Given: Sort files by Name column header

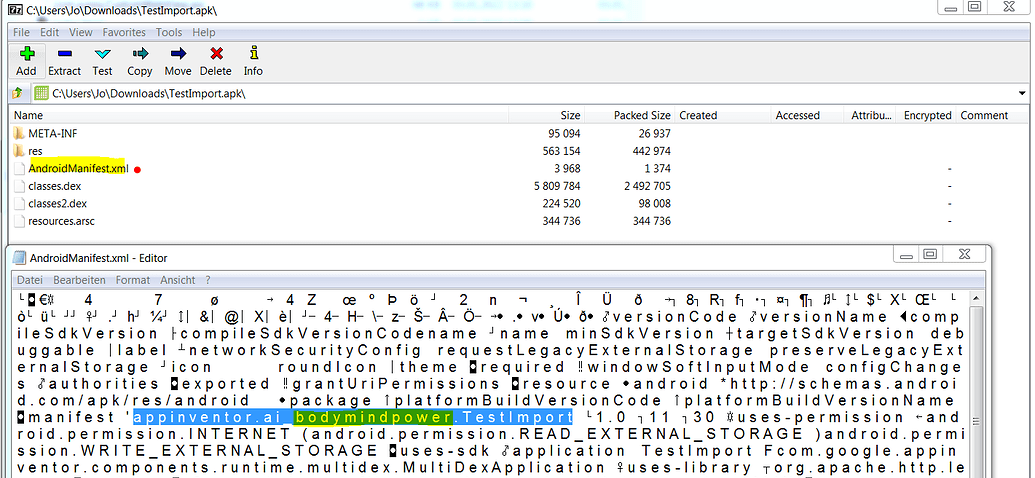Looking at the screenshot, I should coord(28,115).
